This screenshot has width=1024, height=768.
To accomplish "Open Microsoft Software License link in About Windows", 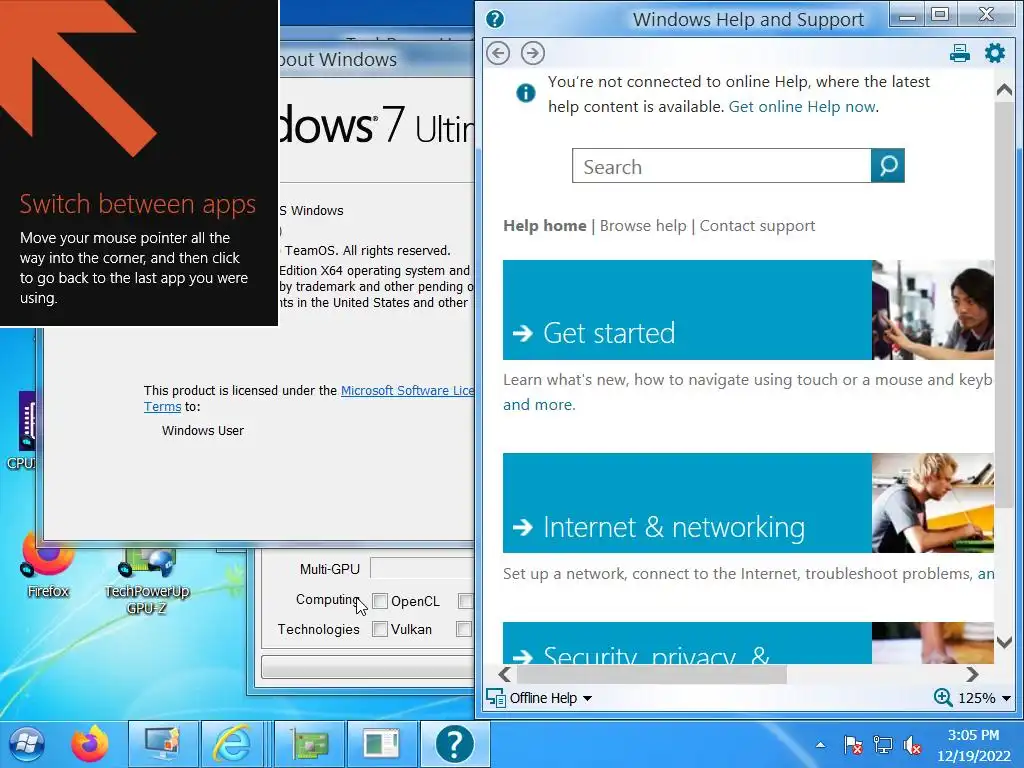I will tap(408, 391).
